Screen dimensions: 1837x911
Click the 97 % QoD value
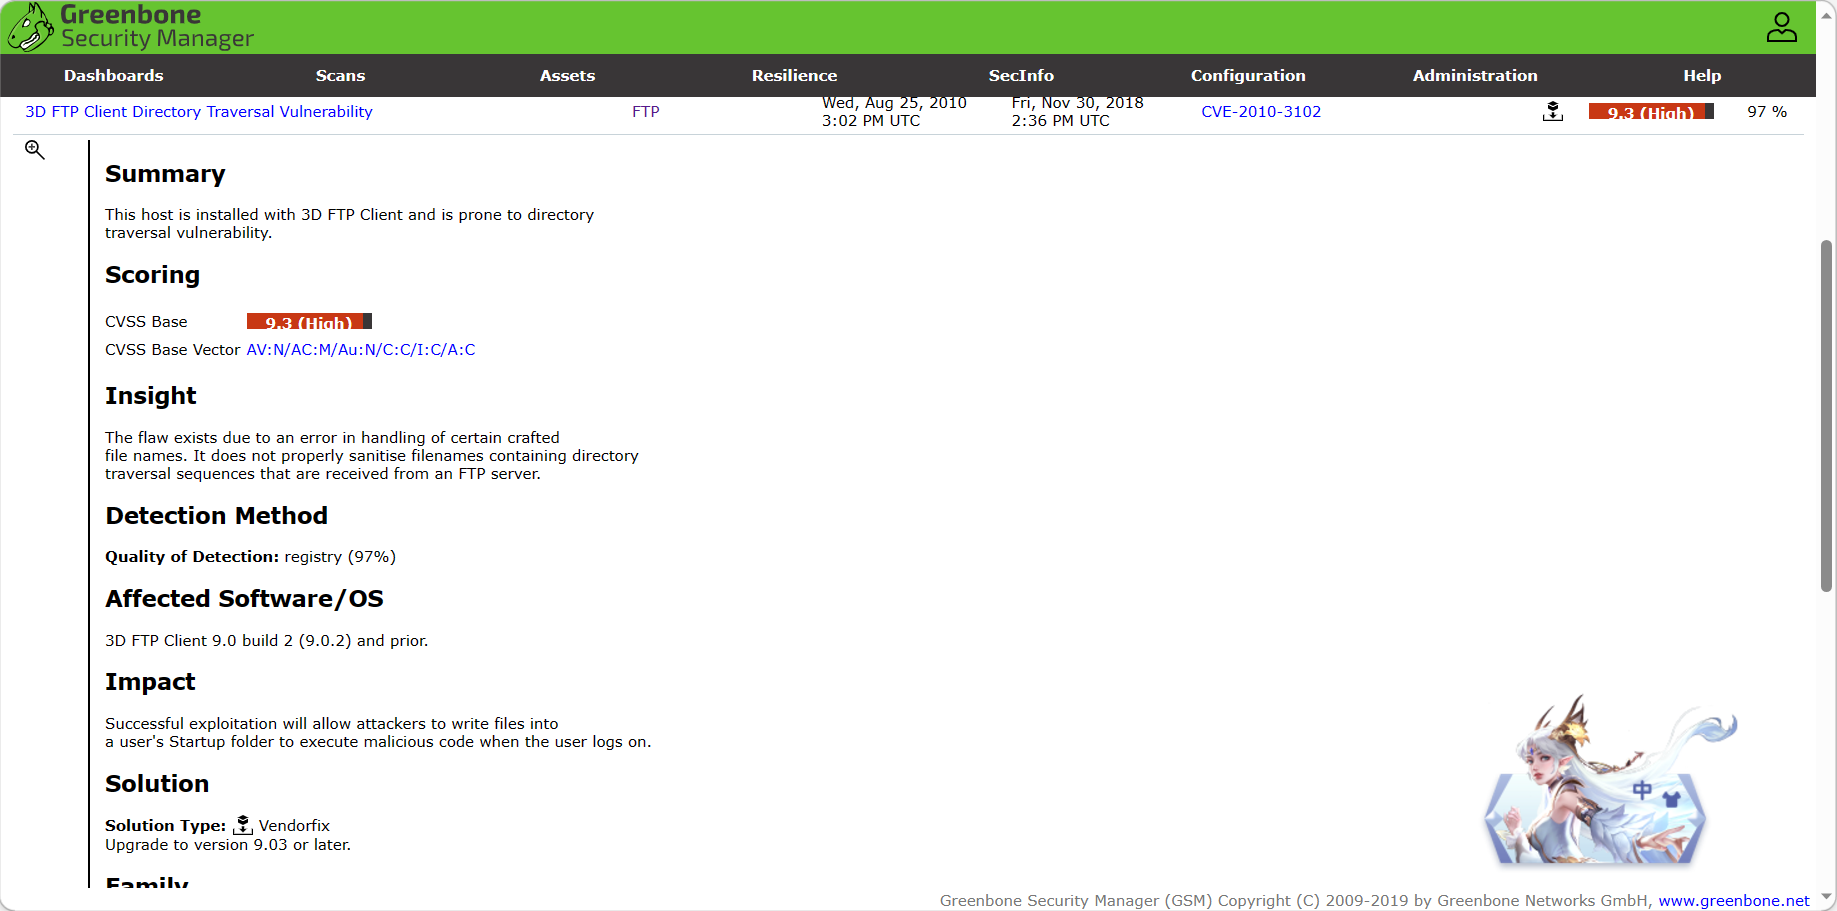(x=1767, y=112)
